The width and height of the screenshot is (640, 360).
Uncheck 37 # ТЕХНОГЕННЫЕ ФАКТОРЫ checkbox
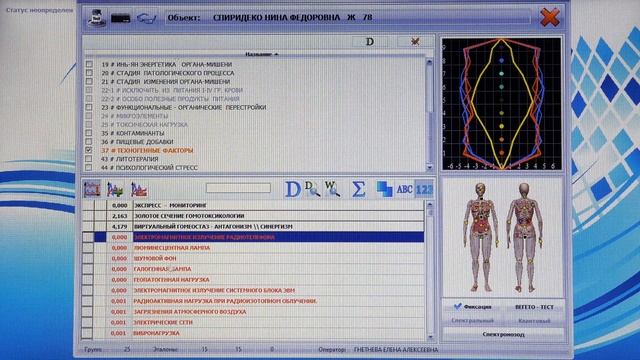[89, 150]
